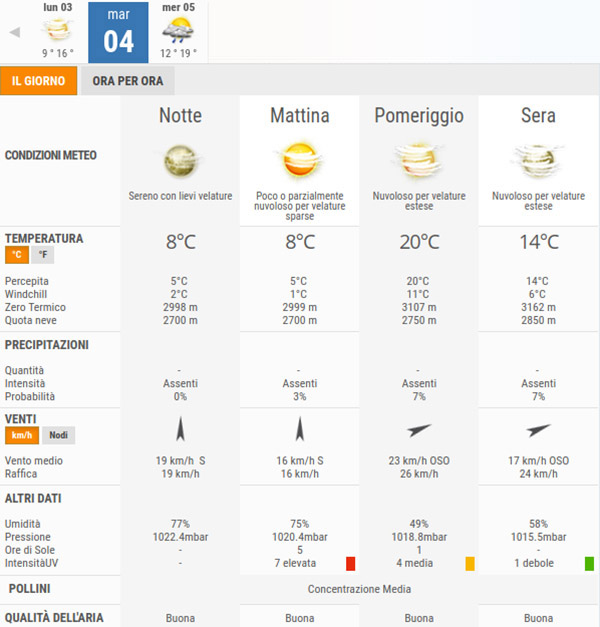
Task: Click '19 km/h S' wind value
Action: (180, 461)
